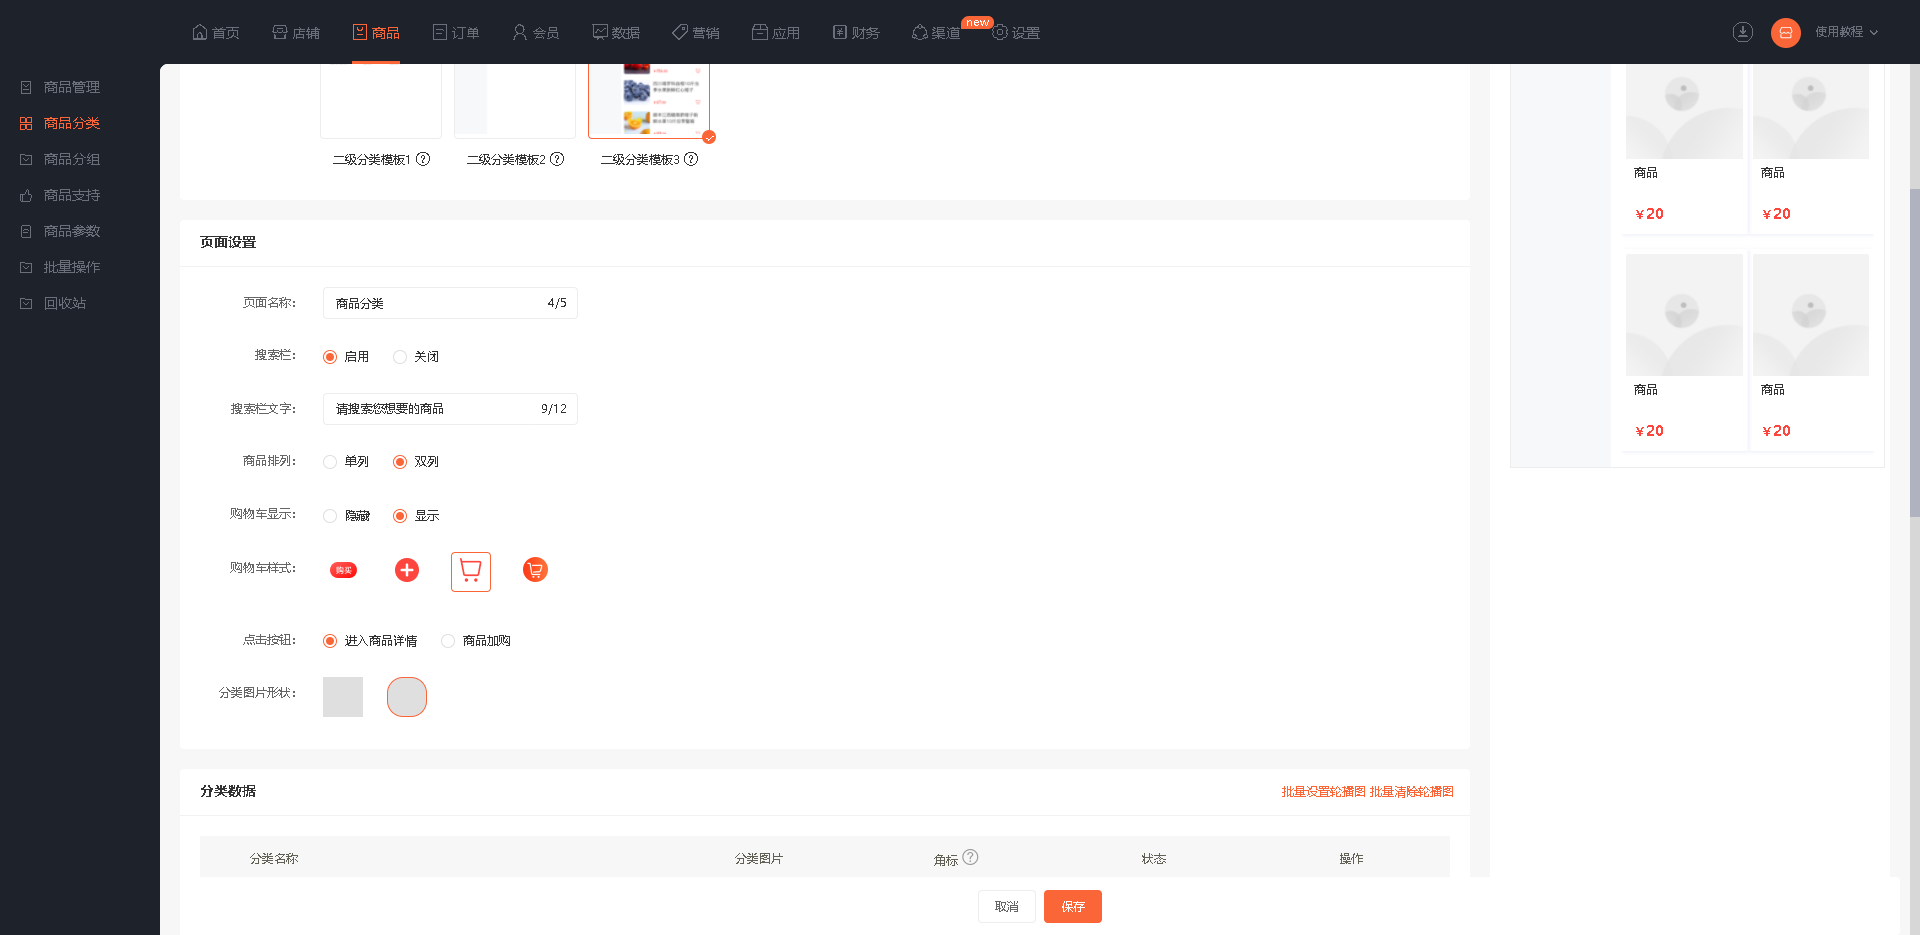Open 店铺 in top navigation
Viewport: 1920px width, 935px height.
[x=296, y=33]
